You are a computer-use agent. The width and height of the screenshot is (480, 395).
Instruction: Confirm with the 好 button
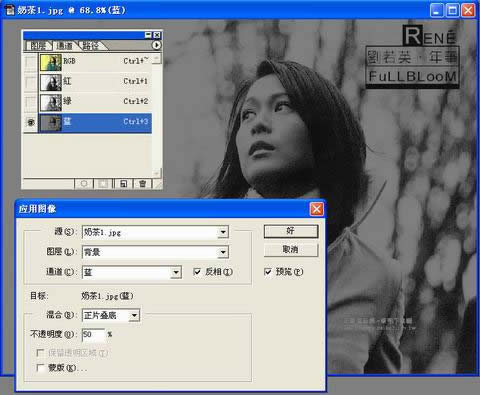tap(291, 231)
